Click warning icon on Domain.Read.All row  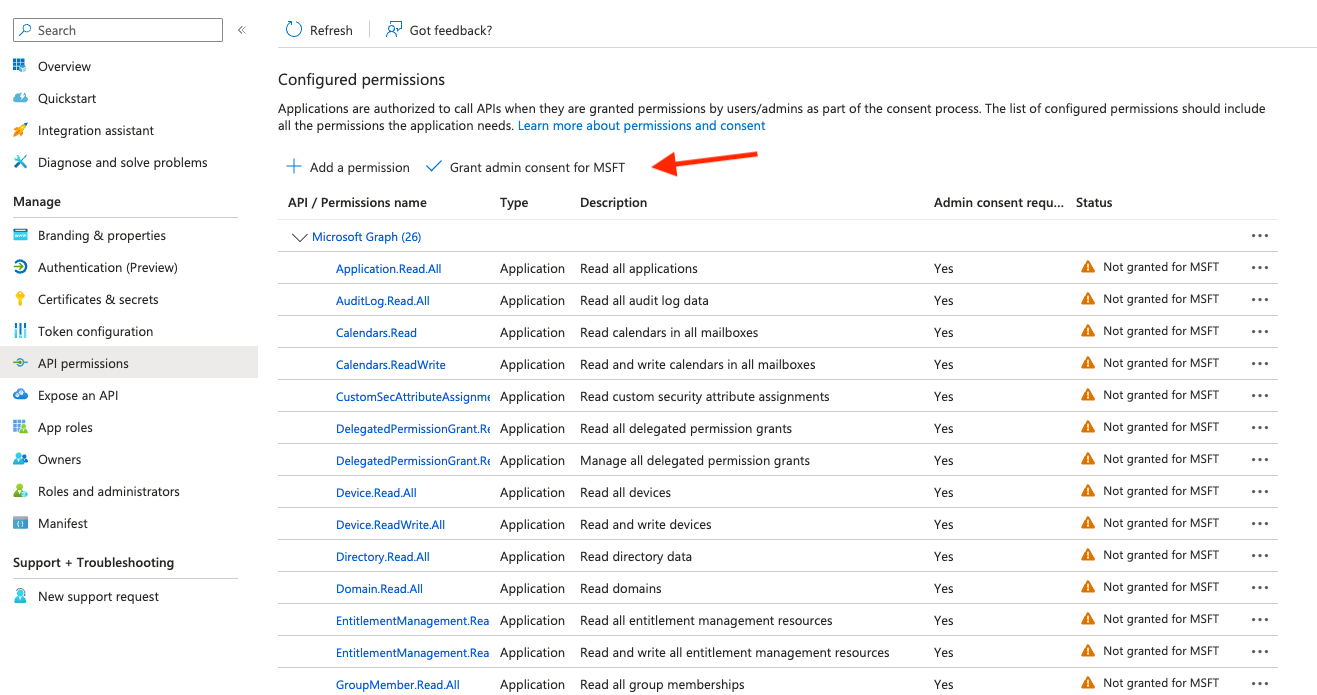1088,587
